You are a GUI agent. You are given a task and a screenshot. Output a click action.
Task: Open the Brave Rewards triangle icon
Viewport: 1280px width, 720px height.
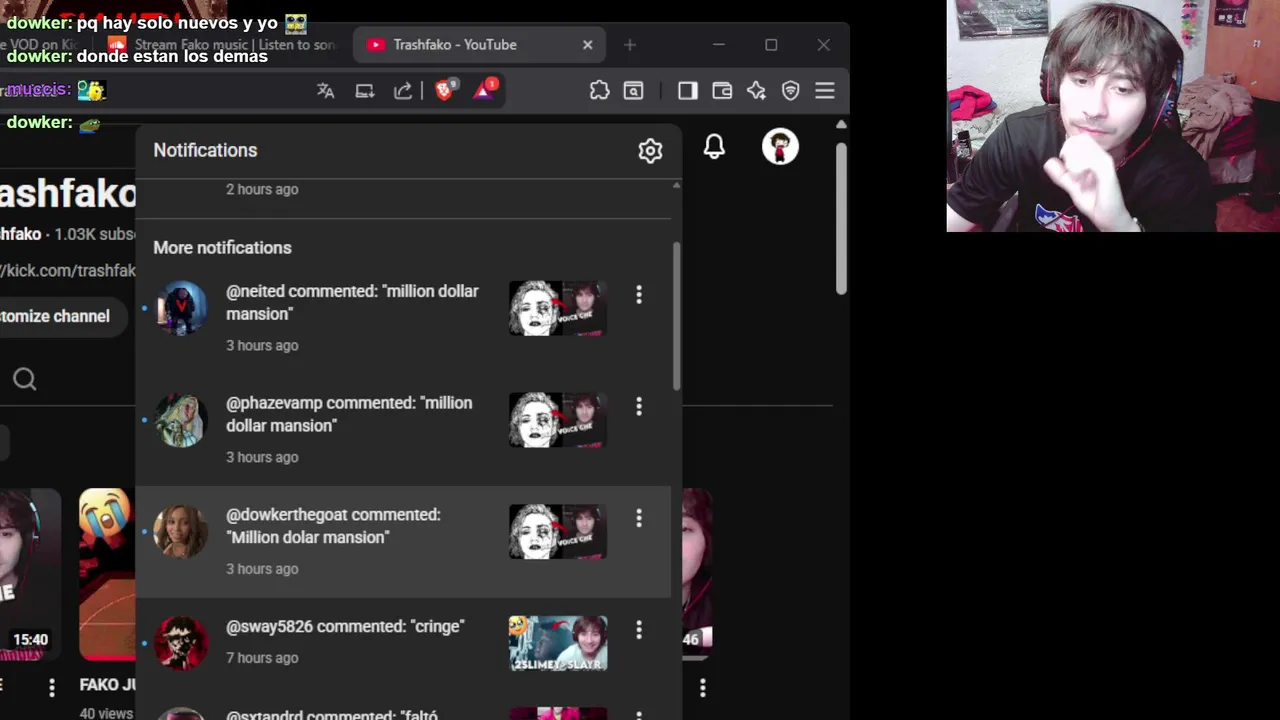tap(485, 90)
